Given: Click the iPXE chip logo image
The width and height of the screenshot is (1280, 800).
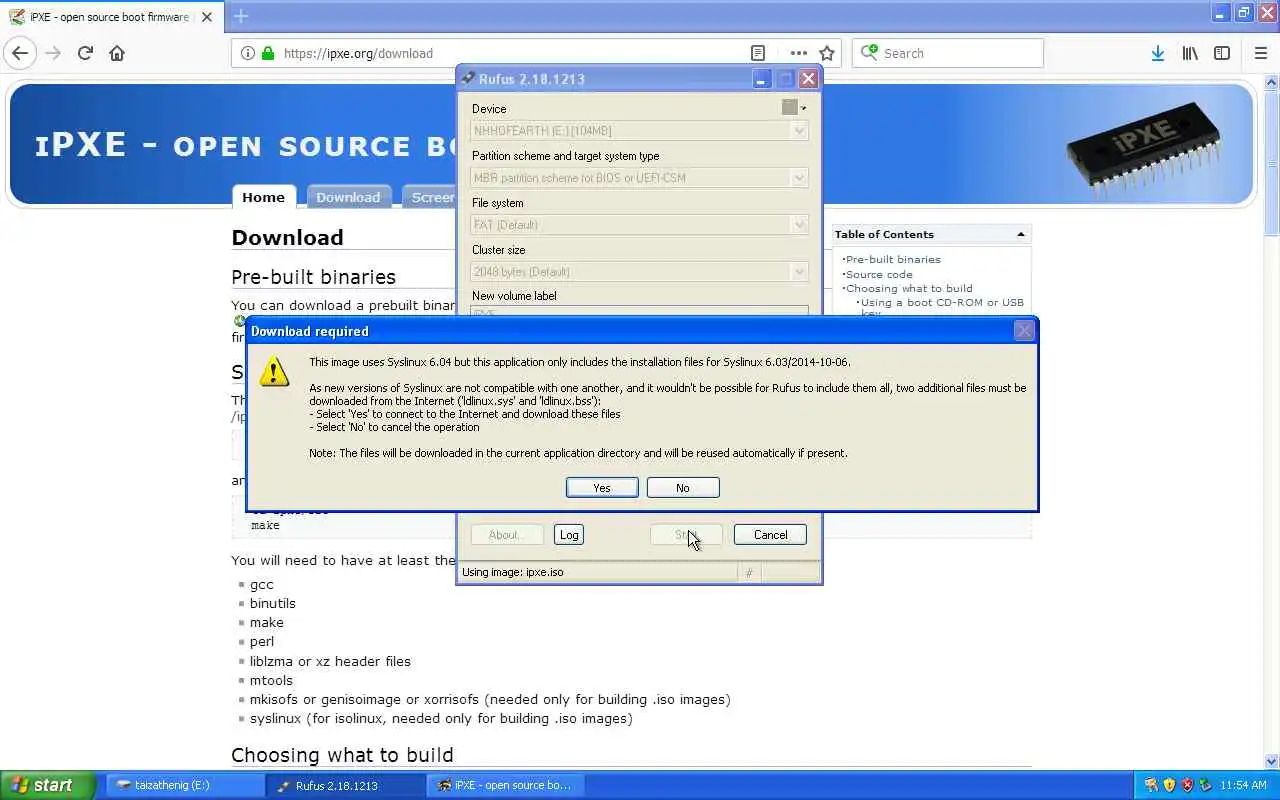Looking at the screenshot, I should coord(1142,150).
